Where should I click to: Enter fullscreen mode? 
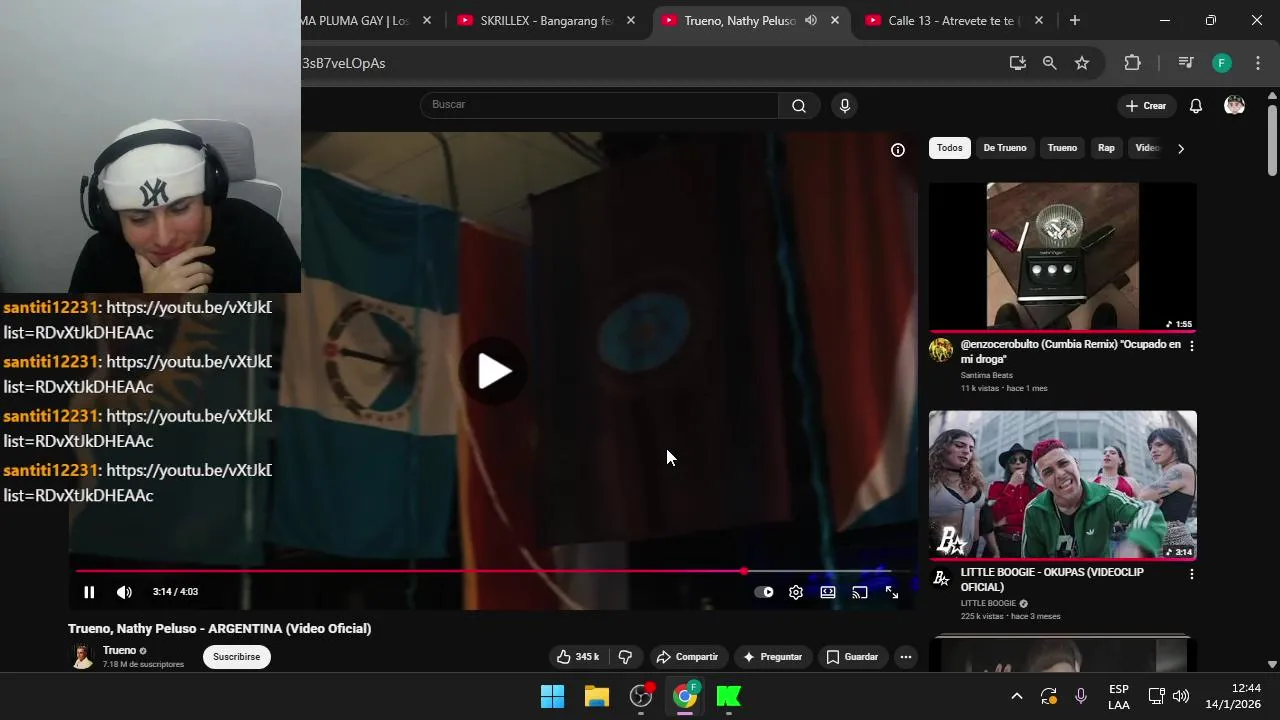click(892, 592)
